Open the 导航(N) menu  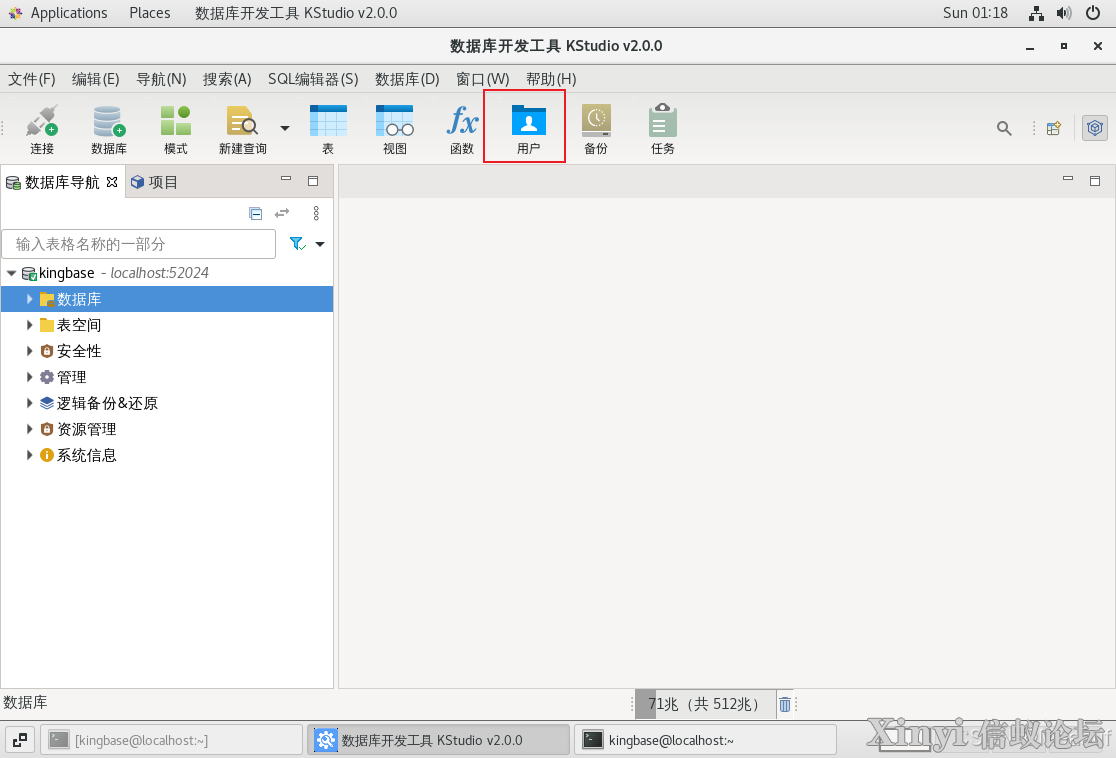click(x=161, y=79)
